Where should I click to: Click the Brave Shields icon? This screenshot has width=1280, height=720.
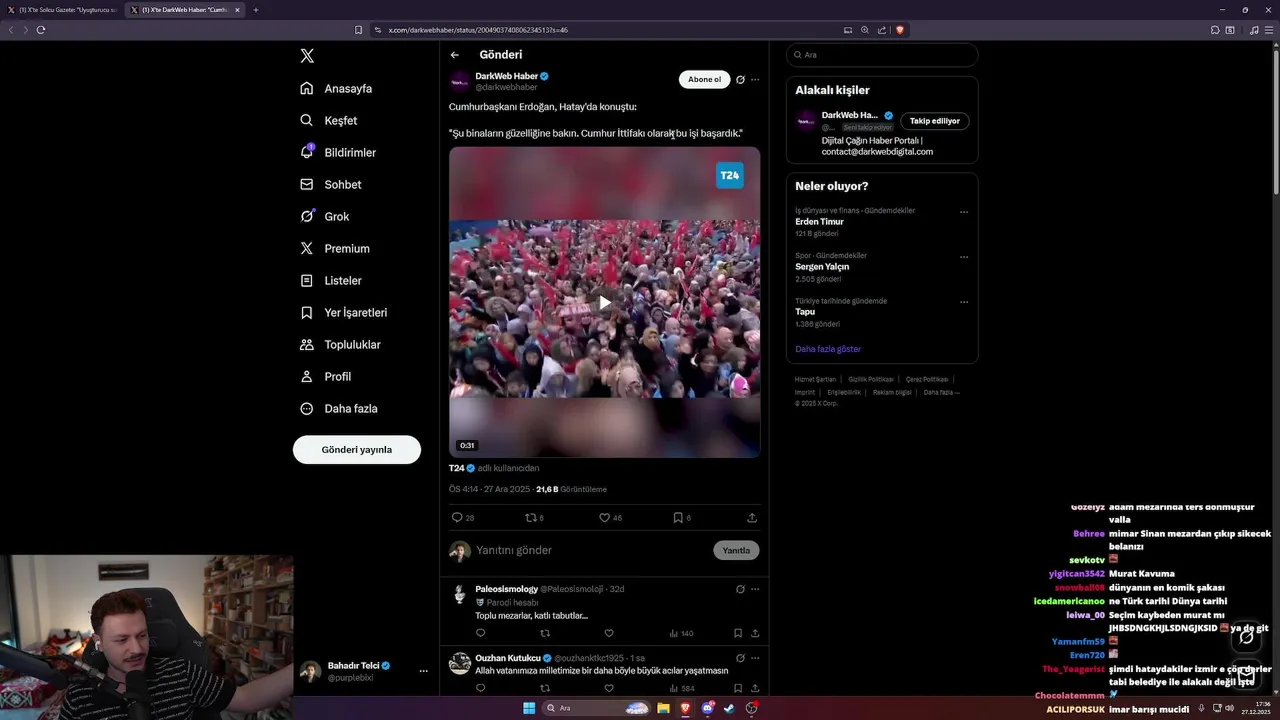pyautogui.click(x=899, y=30)
